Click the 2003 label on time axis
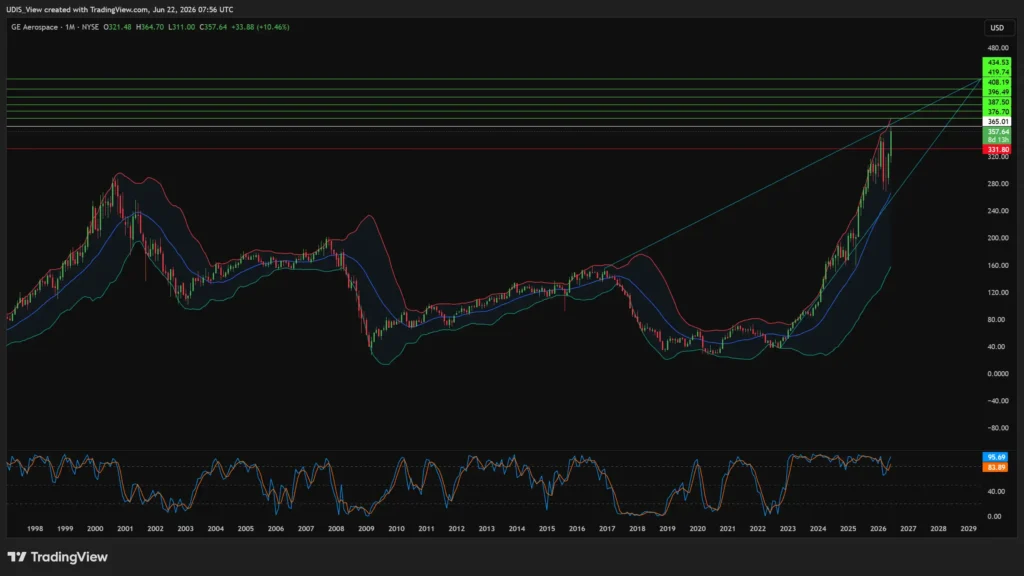The image size is (1024, 576). click(185, 528)
